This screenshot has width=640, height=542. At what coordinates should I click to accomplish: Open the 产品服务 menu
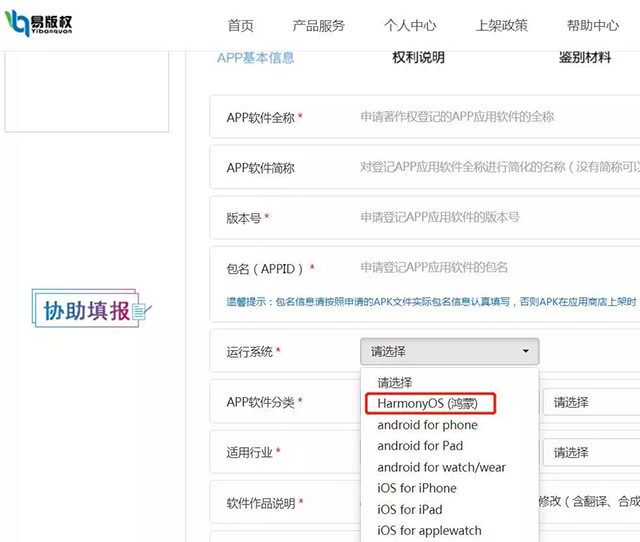[x=318, y=26]
